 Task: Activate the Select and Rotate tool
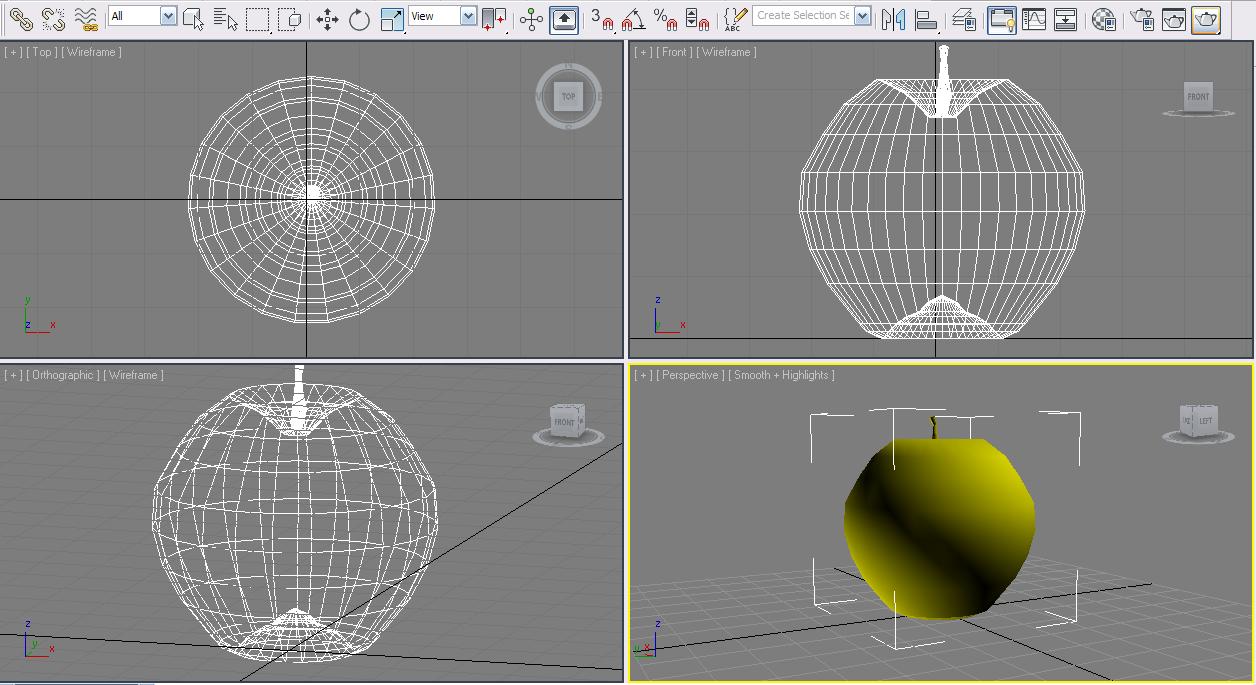point(361,19)
